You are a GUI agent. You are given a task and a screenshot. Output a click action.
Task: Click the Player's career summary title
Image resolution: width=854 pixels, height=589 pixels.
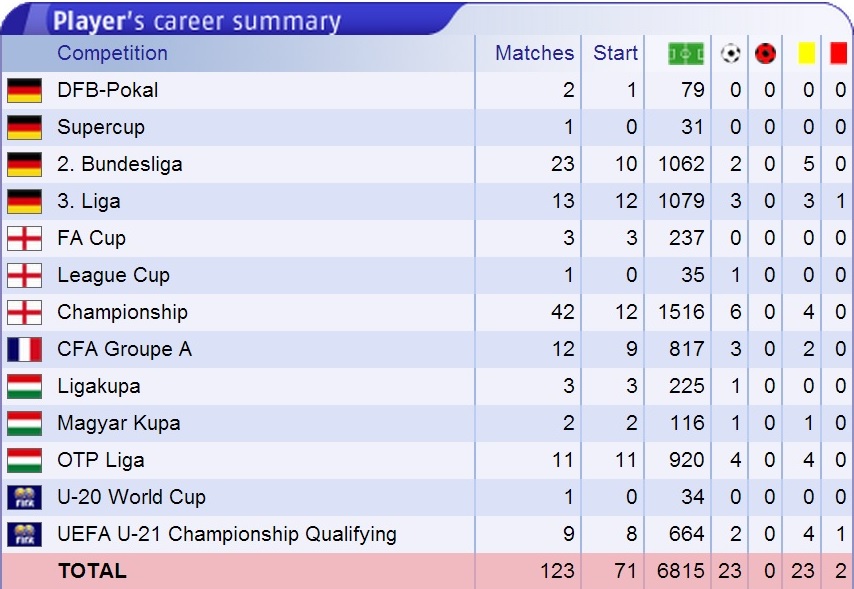click(x=197, y=22)
